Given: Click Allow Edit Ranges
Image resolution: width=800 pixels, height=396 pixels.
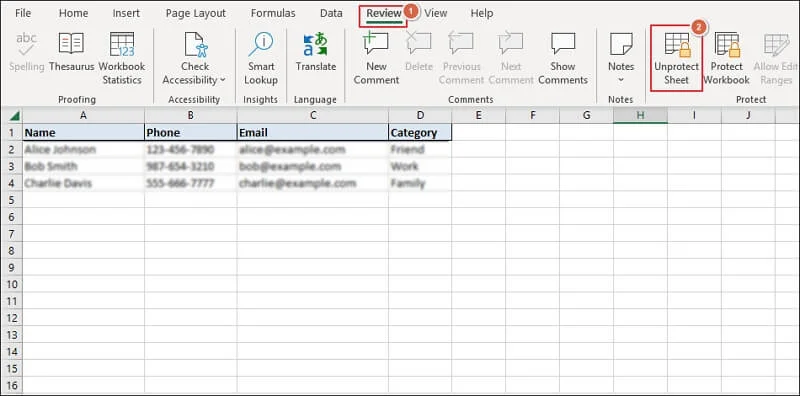Looking at the screenshot, I should [776, 59].
